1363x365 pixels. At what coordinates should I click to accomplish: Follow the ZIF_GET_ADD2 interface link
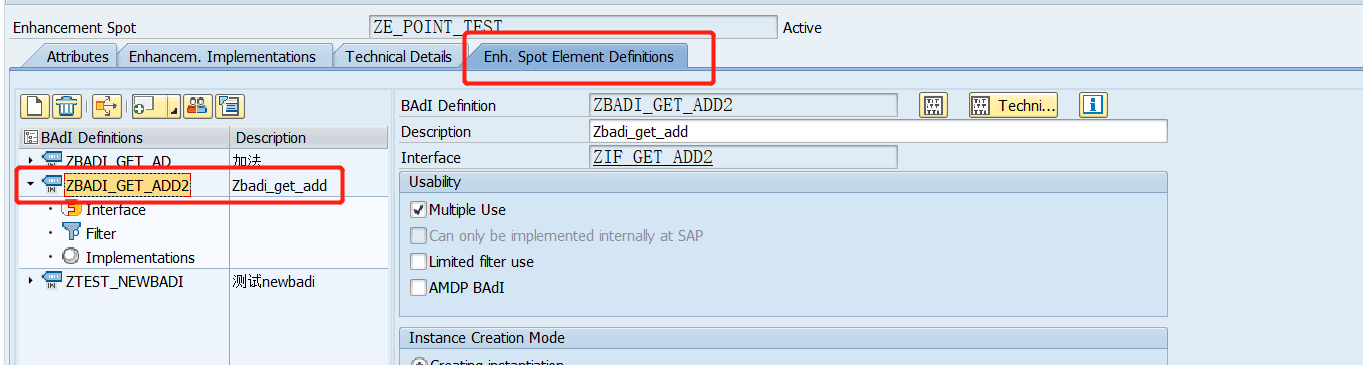[653, 158]
